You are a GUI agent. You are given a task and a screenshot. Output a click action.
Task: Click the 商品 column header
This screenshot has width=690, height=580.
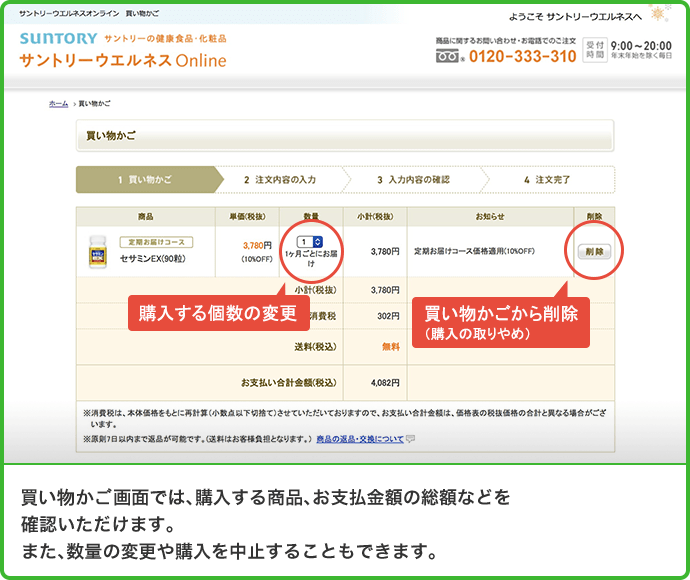click(146, 217)
